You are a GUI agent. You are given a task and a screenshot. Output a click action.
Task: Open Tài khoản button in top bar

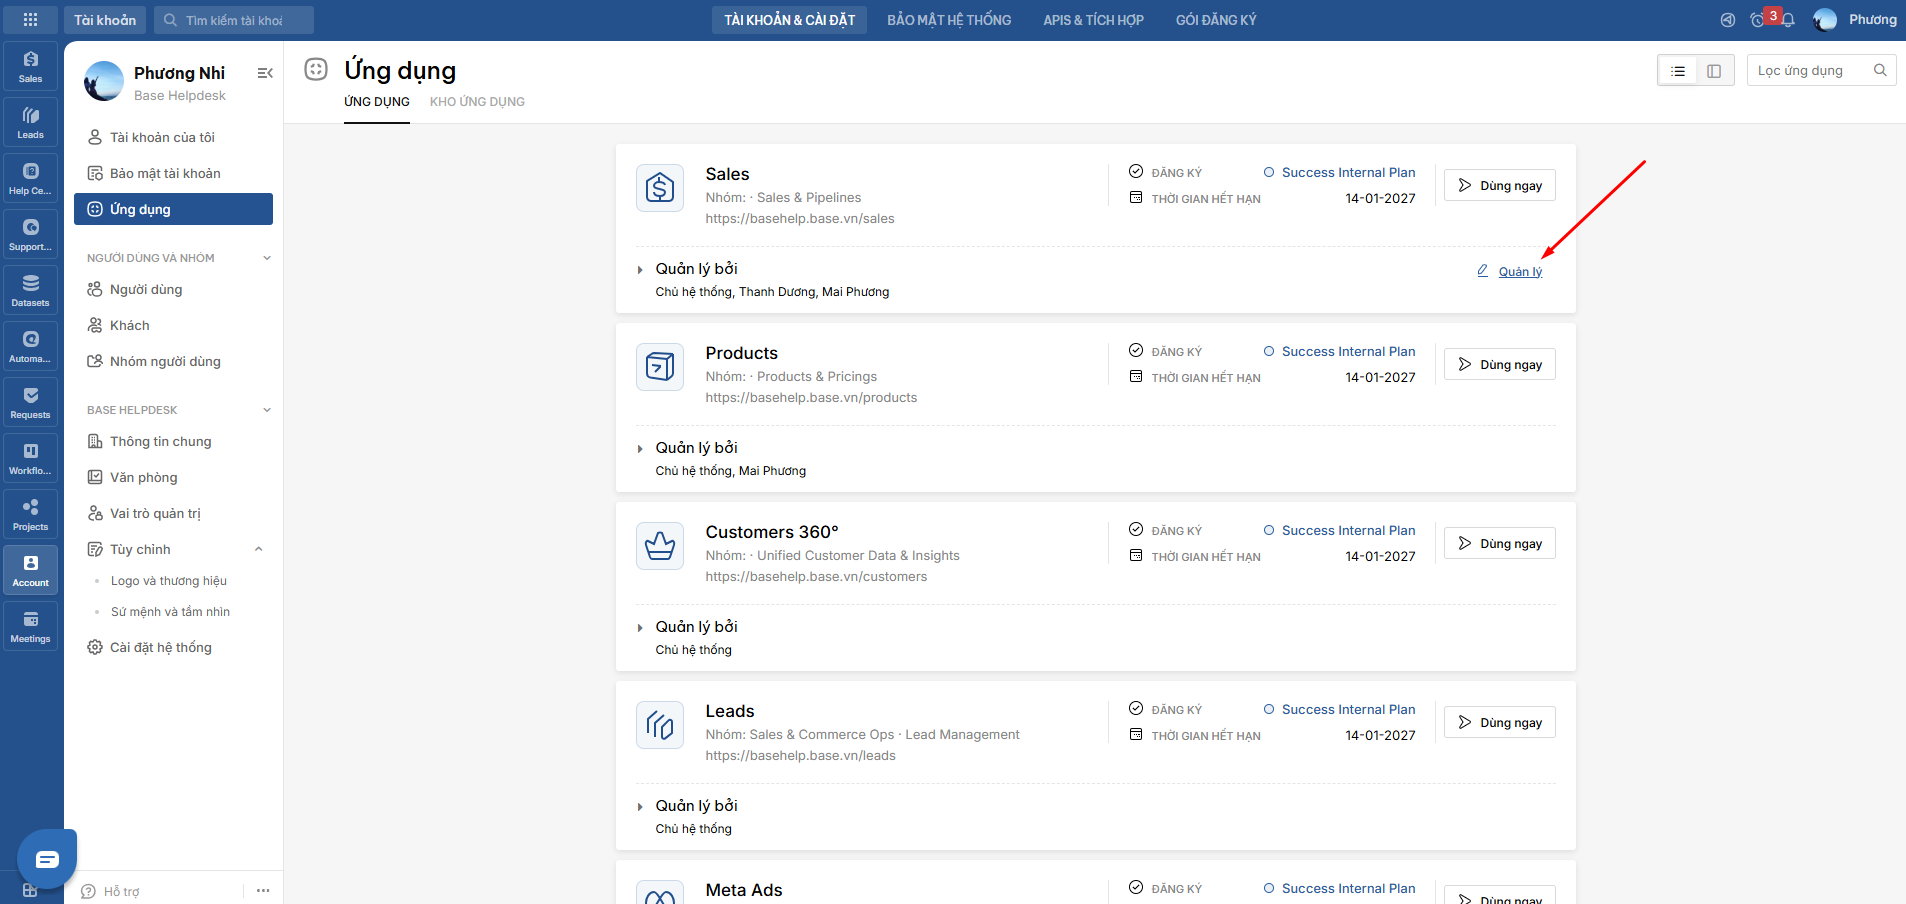tap(105, 20)
